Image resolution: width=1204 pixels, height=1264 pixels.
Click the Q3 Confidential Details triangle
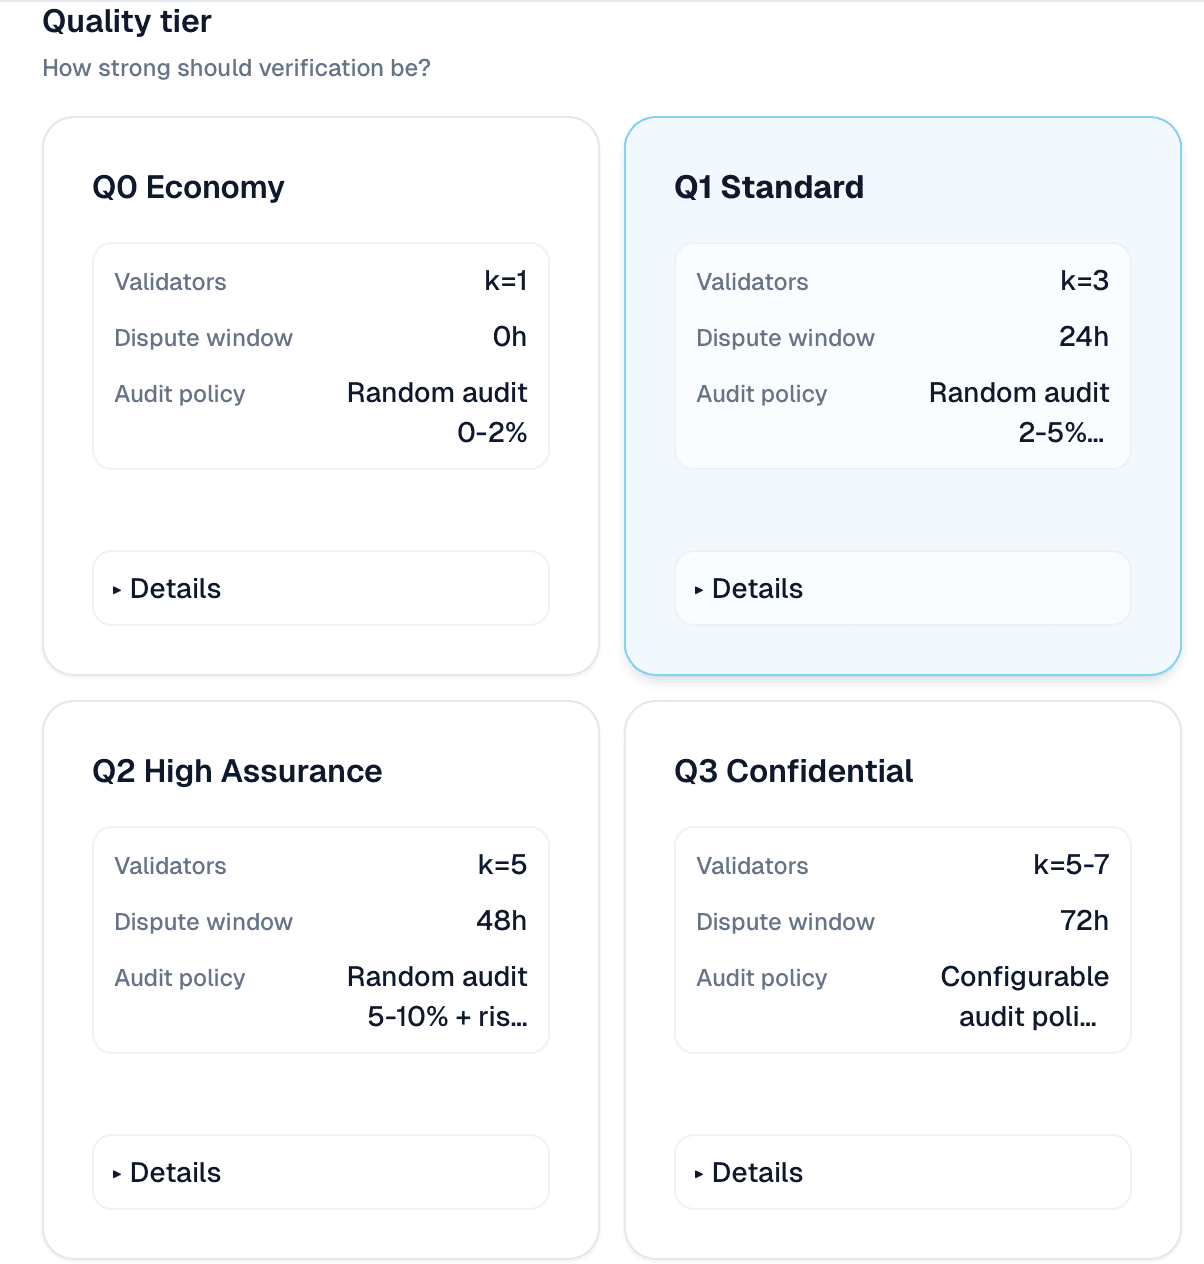click(699, 1174)
